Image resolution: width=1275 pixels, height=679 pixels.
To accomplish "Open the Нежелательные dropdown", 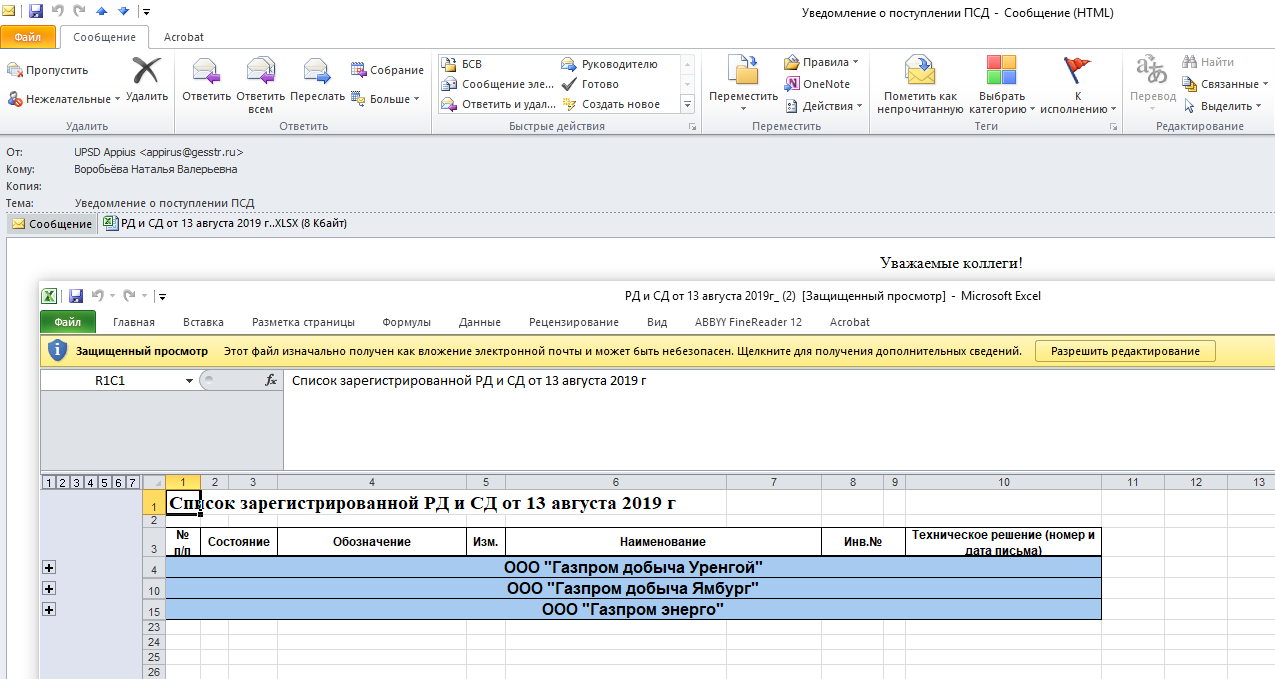I will point(64,99).
